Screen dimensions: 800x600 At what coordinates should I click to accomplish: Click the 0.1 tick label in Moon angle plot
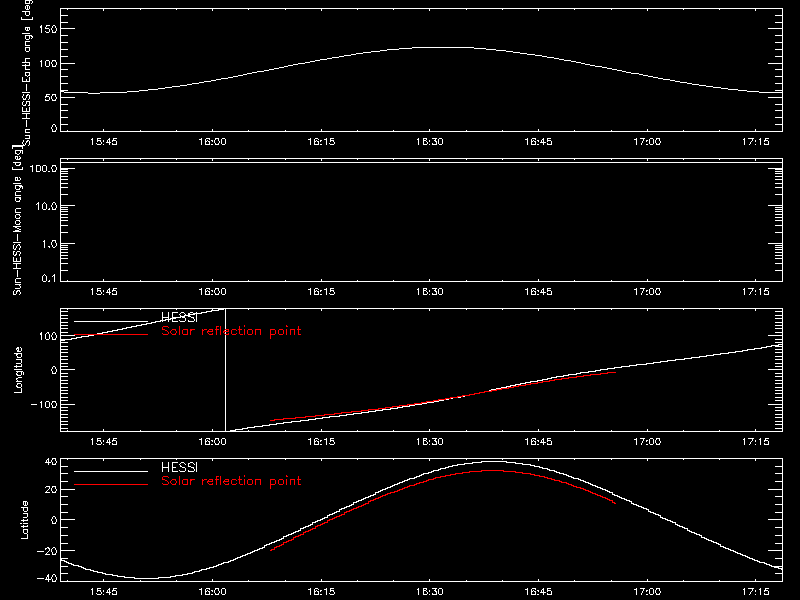point(49,279)
